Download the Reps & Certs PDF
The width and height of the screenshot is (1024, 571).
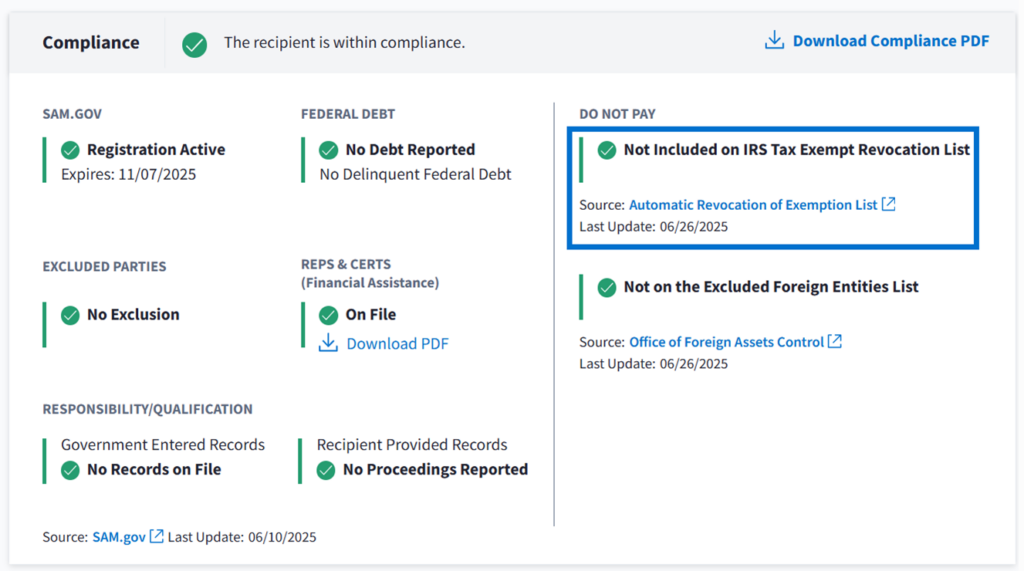point(397,344)
